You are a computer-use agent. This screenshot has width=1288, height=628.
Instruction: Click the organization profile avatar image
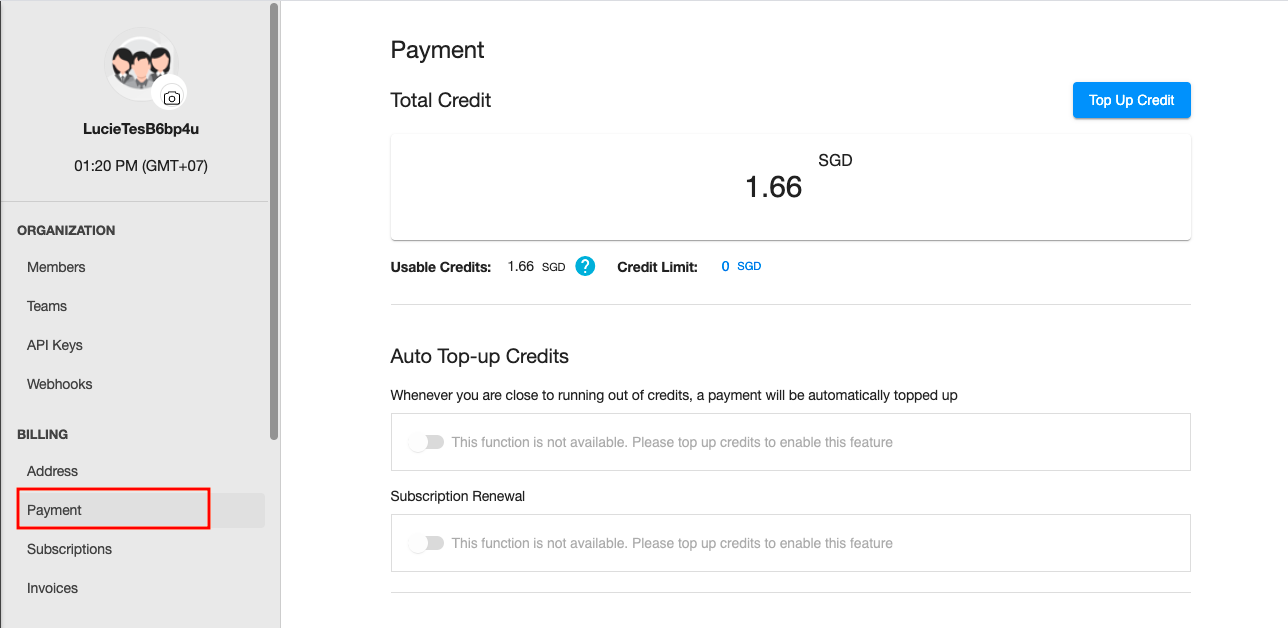tap(141, 64)
